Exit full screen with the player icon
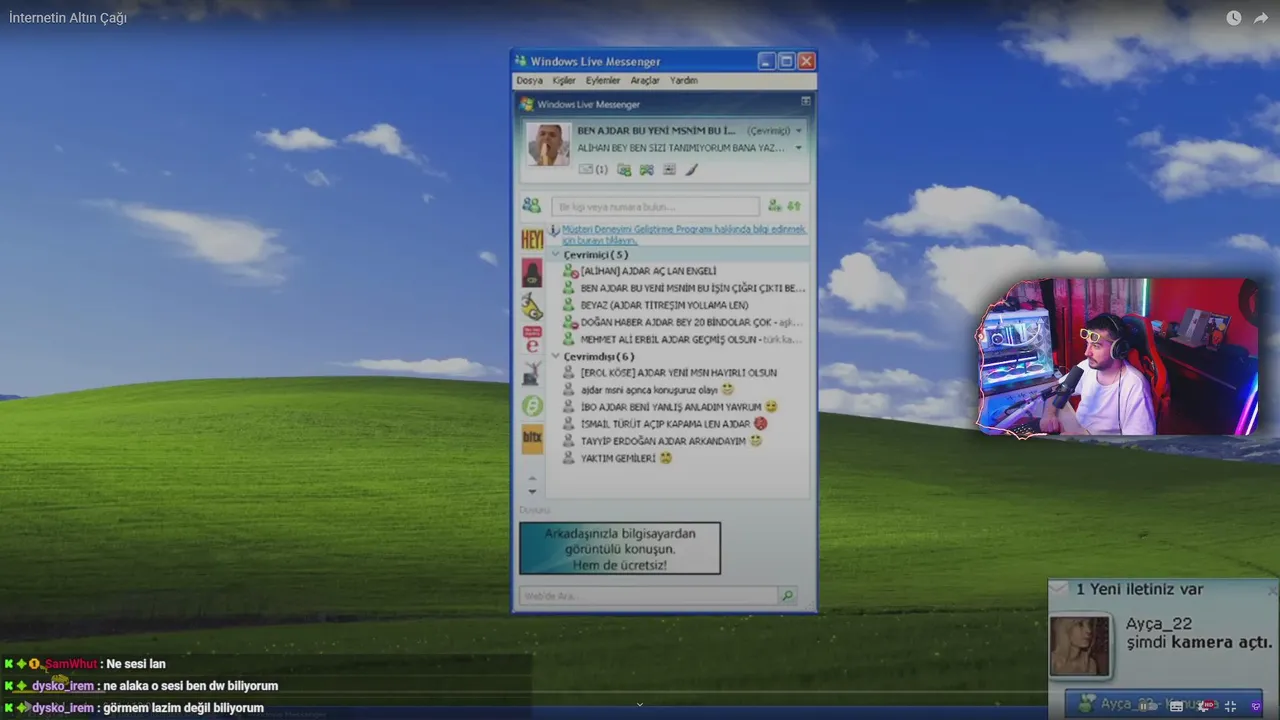 pyautogui.click(x=1231, y=706)
